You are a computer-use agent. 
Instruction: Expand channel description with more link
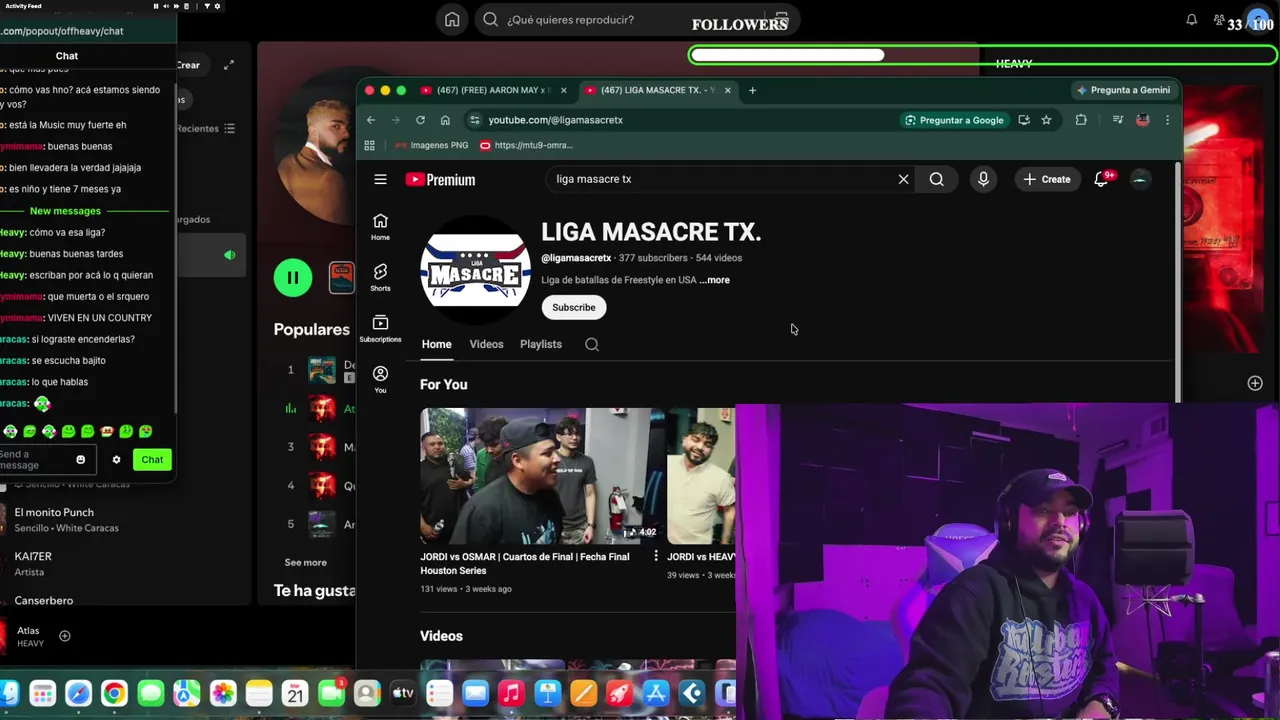[715, 280]
